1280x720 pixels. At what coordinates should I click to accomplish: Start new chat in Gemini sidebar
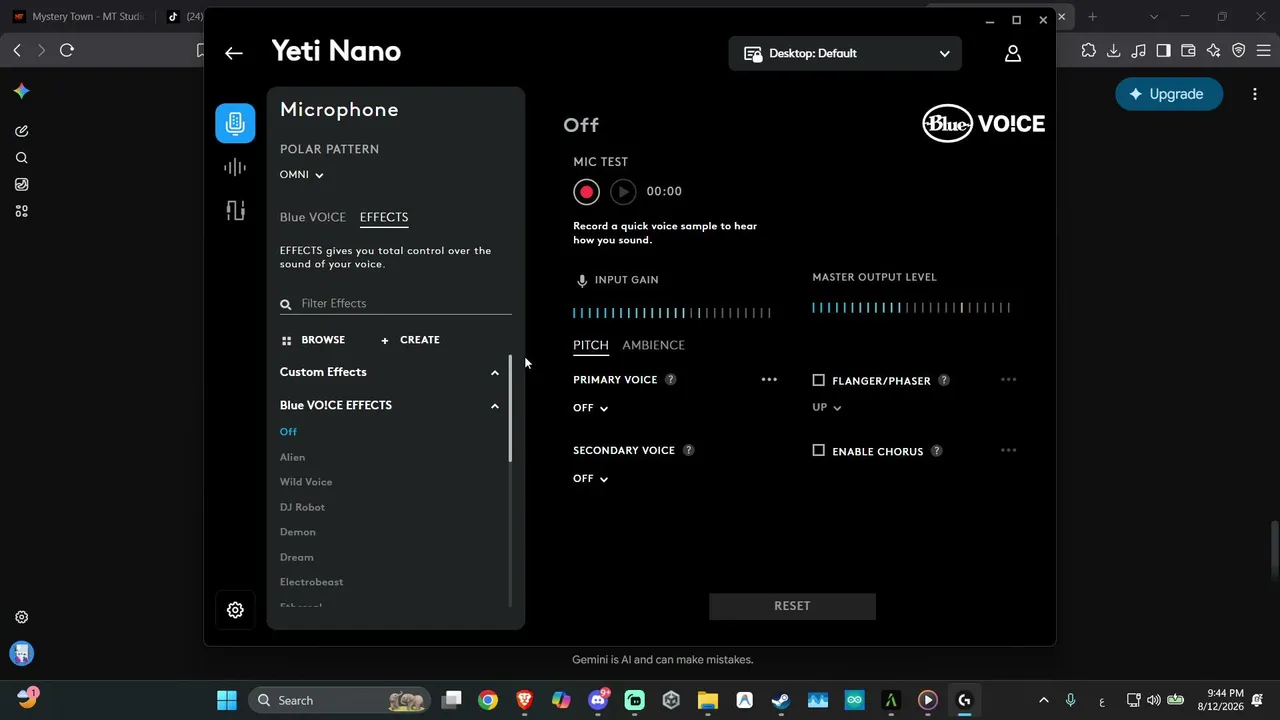point(21,131)
